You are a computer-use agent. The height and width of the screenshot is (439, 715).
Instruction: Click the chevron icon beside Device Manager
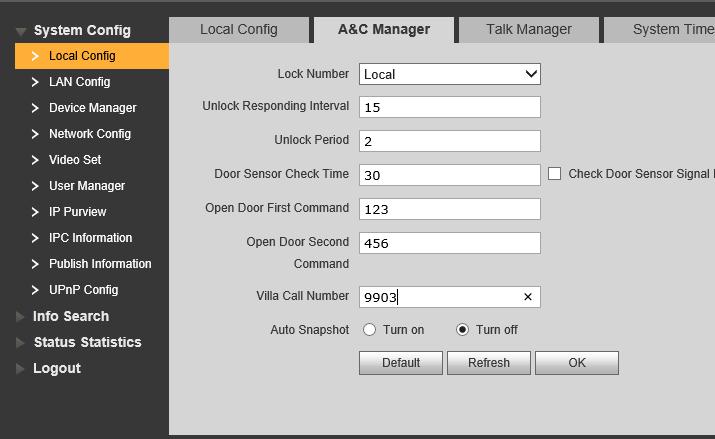pyautogui.click(x=35, y=108)
